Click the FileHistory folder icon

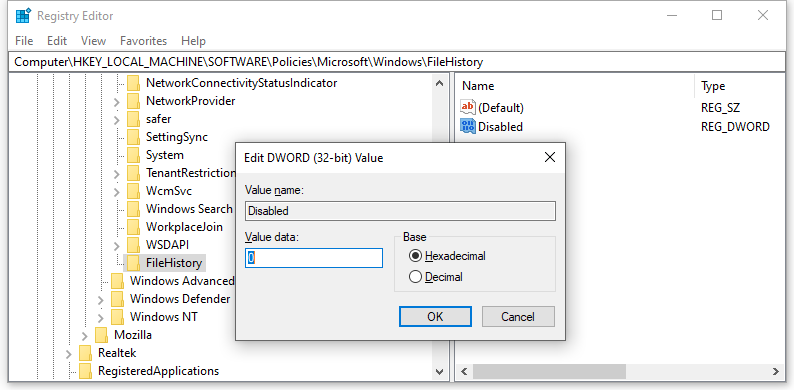point(133,263)
